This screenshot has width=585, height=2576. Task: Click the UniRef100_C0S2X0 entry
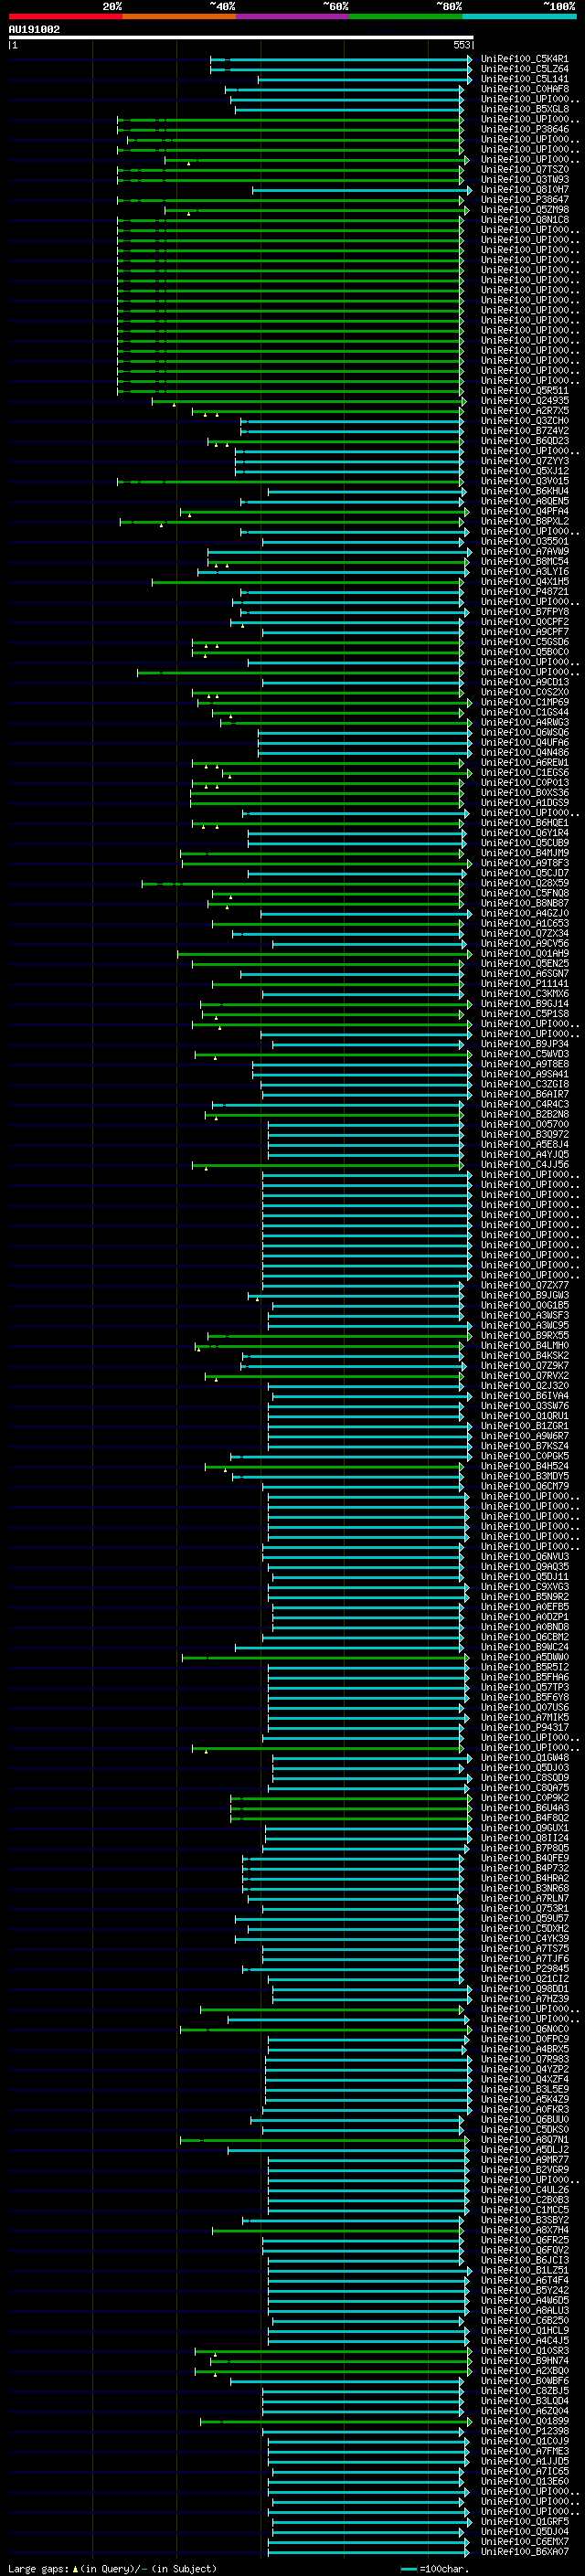click(524, 692)
